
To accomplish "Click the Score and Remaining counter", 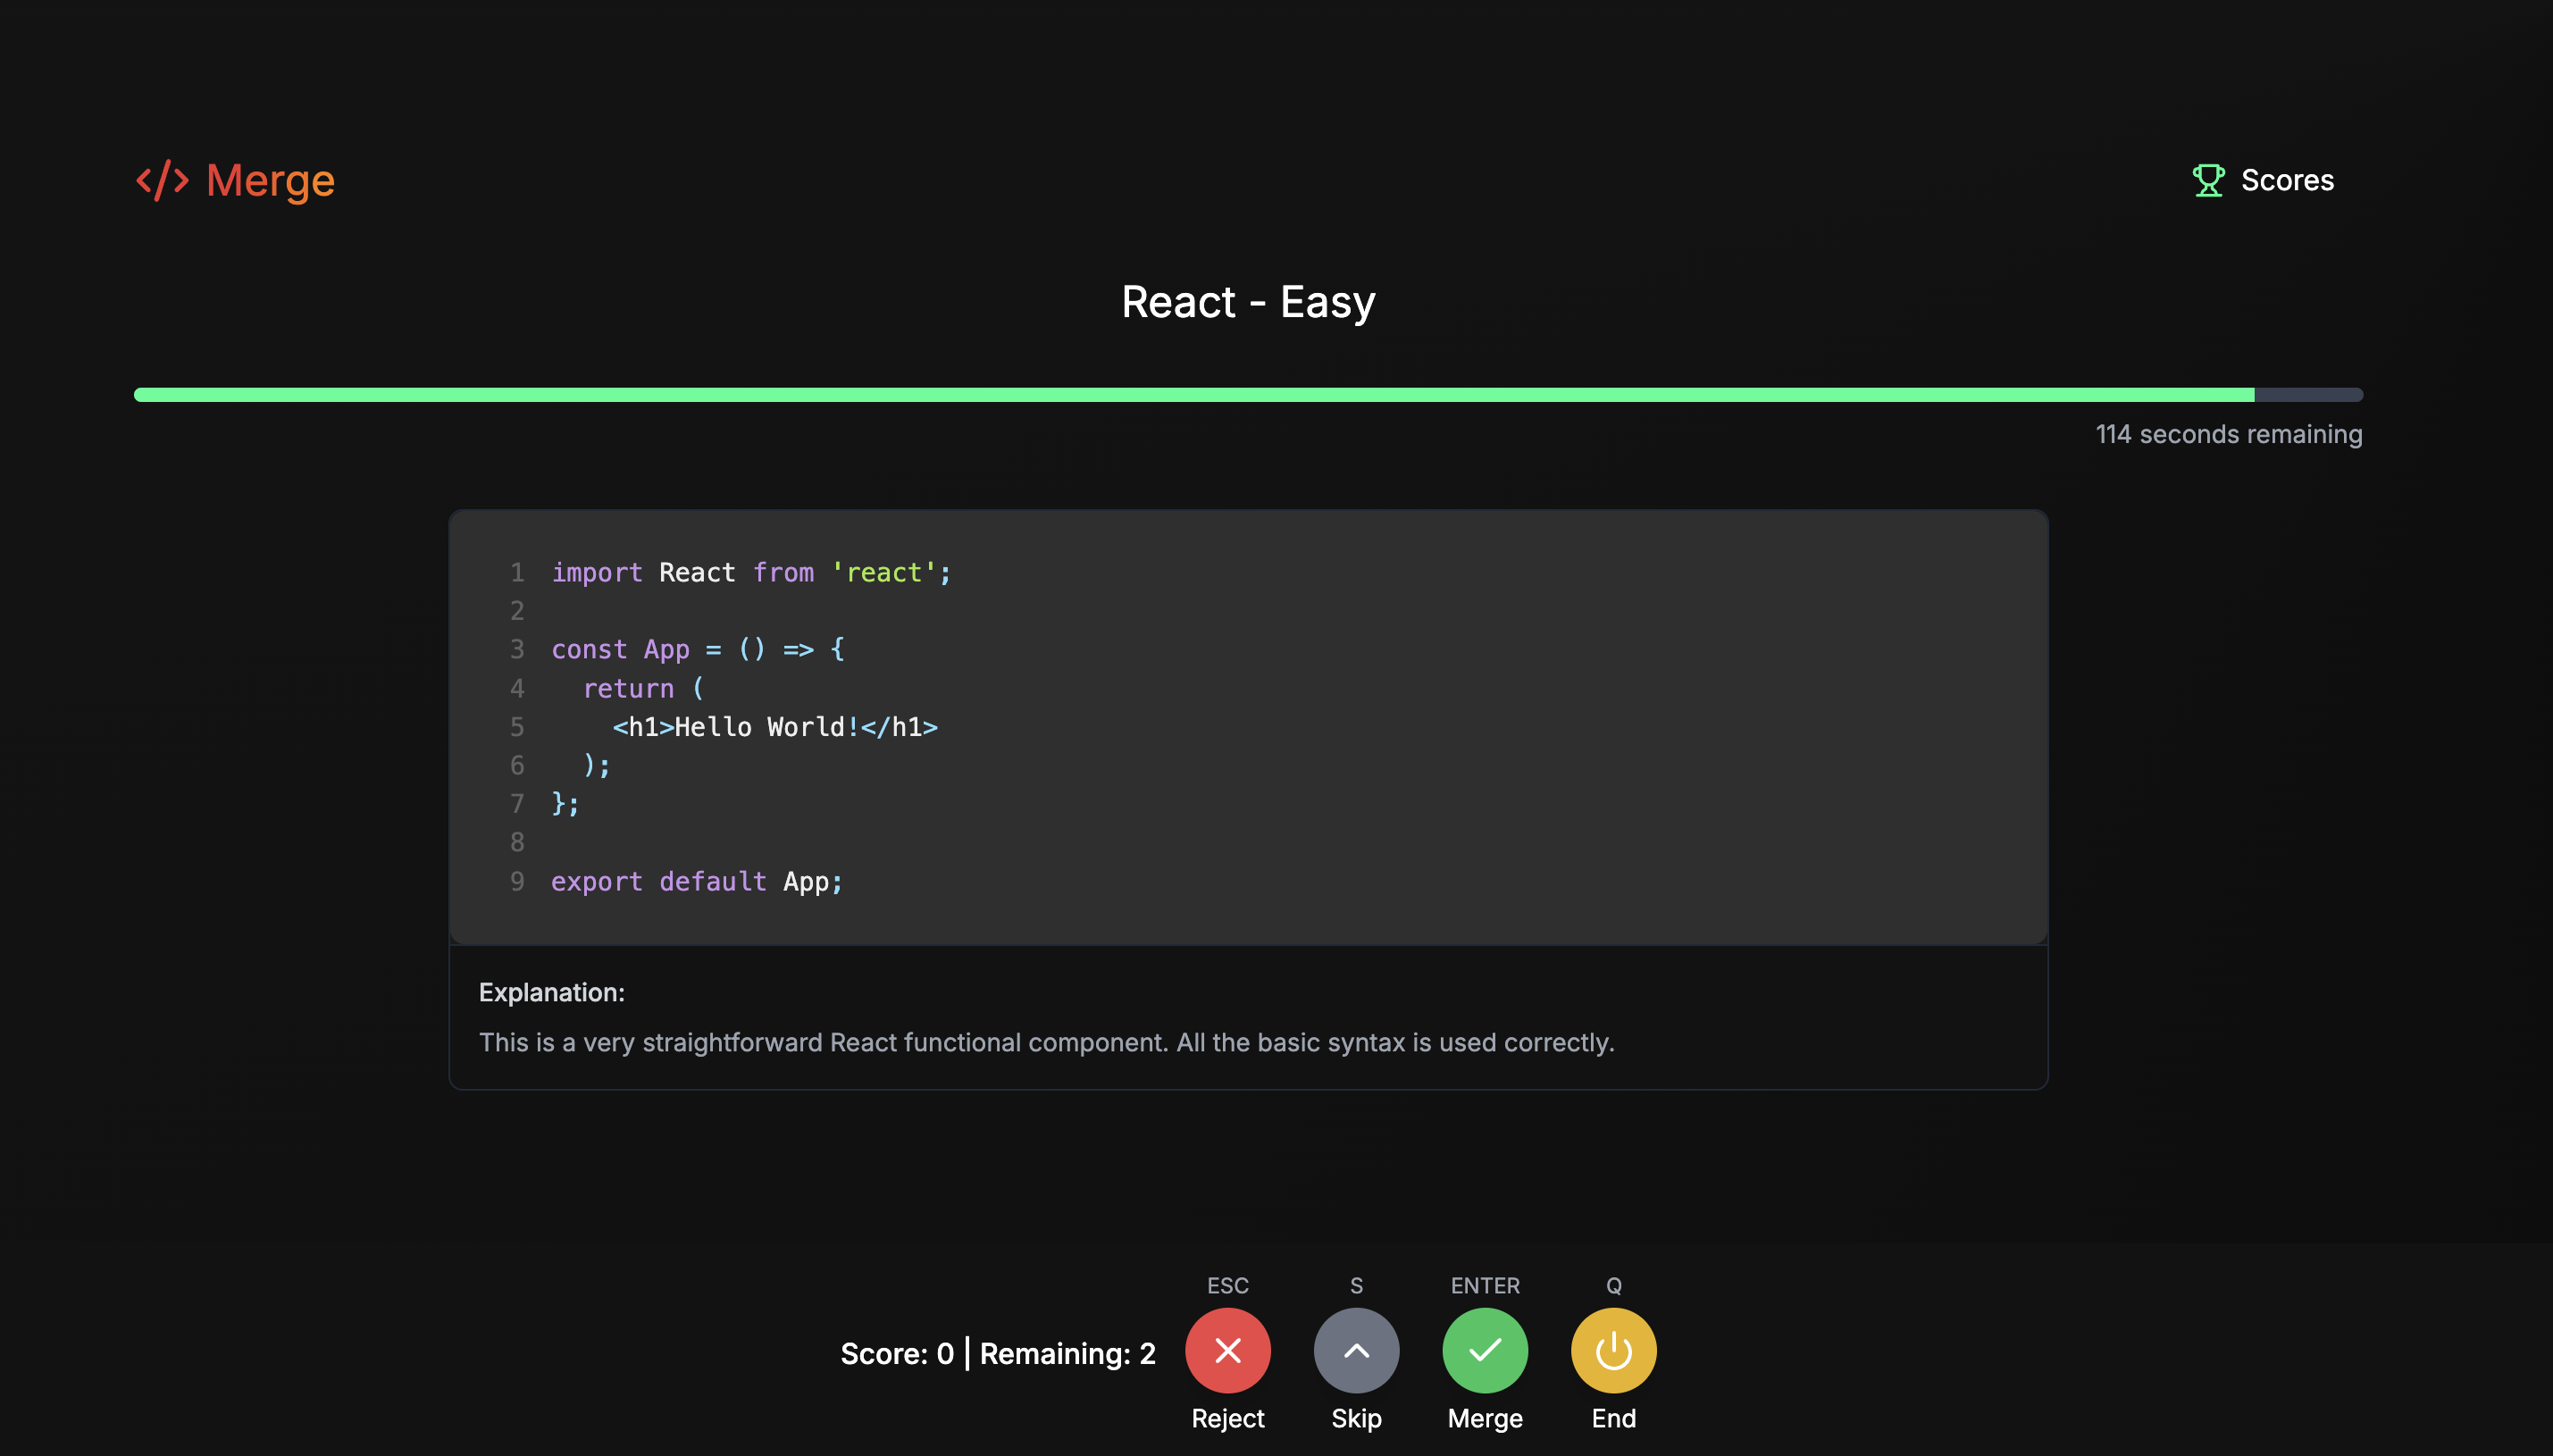I will (997, 1353).
